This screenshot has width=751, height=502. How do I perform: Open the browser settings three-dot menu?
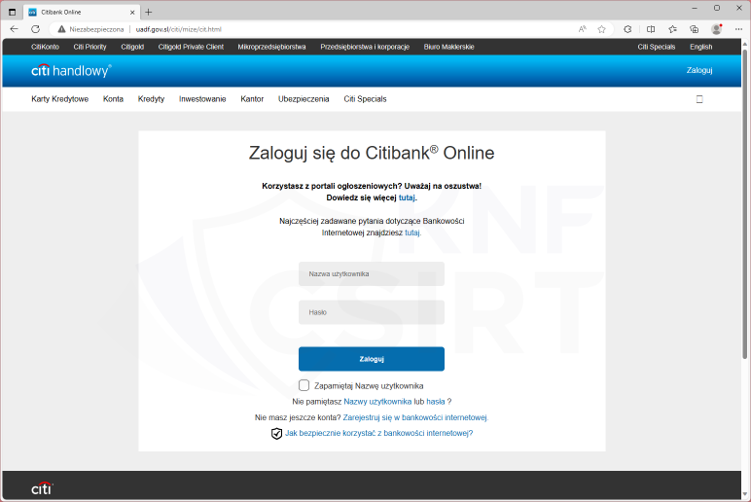pyautogui.click(x=738, y=29)
